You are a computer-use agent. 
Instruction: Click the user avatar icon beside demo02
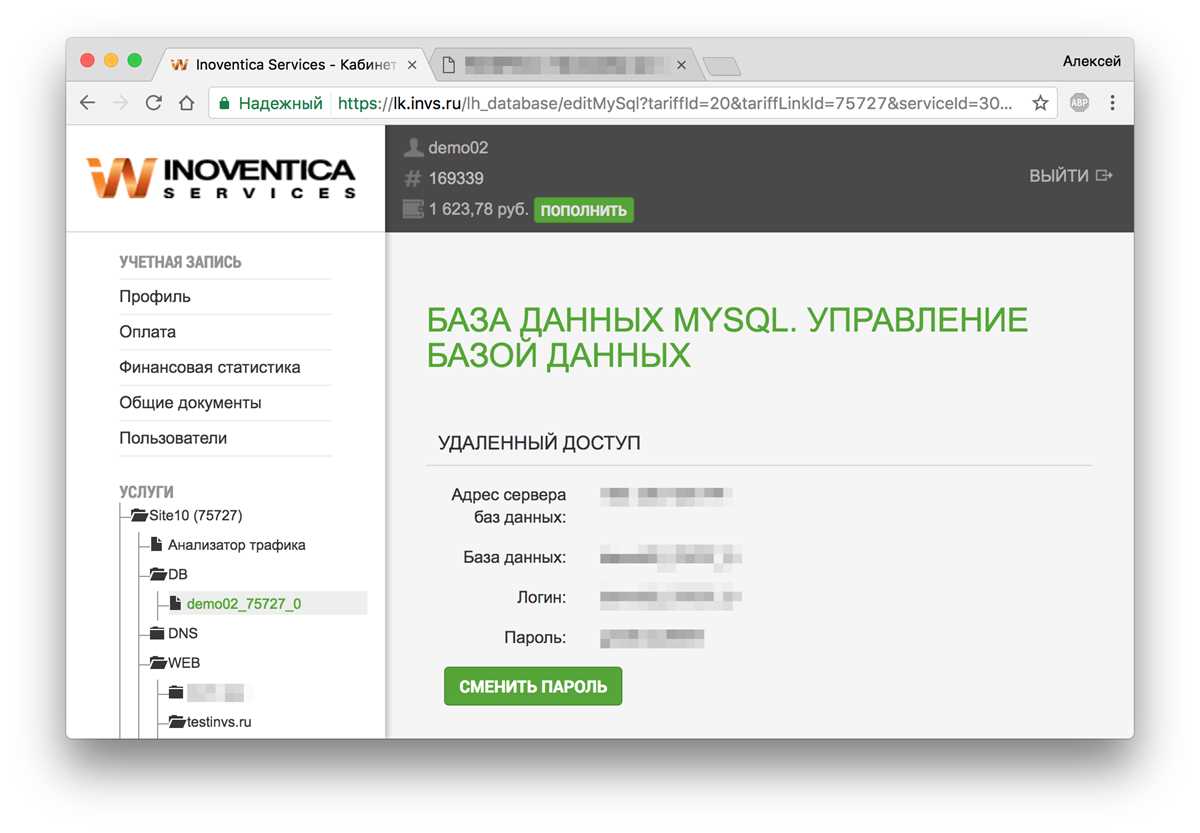pos(413,148)
